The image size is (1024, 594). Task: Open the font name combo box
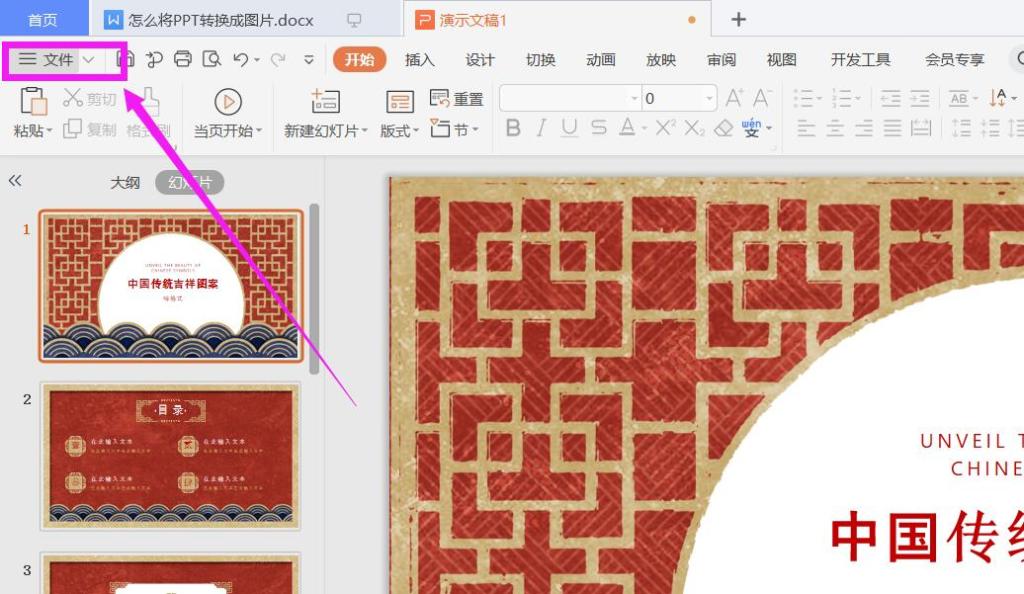[569, 99]
